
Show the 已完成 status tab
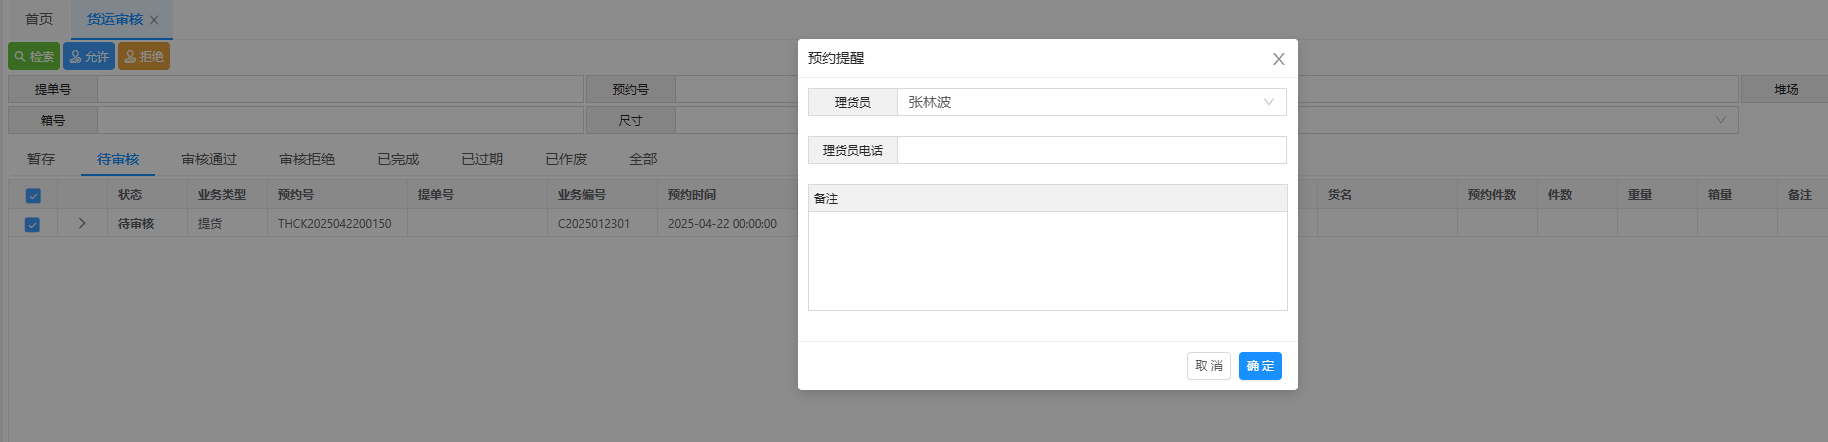pos(398,159)
